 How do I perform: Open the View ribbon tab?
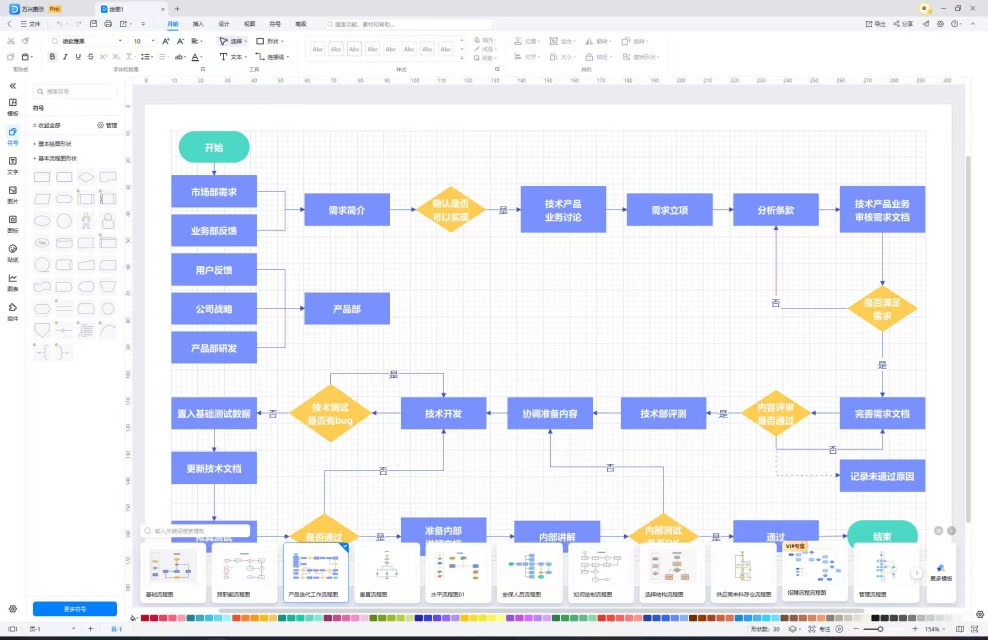click(250, 24)
